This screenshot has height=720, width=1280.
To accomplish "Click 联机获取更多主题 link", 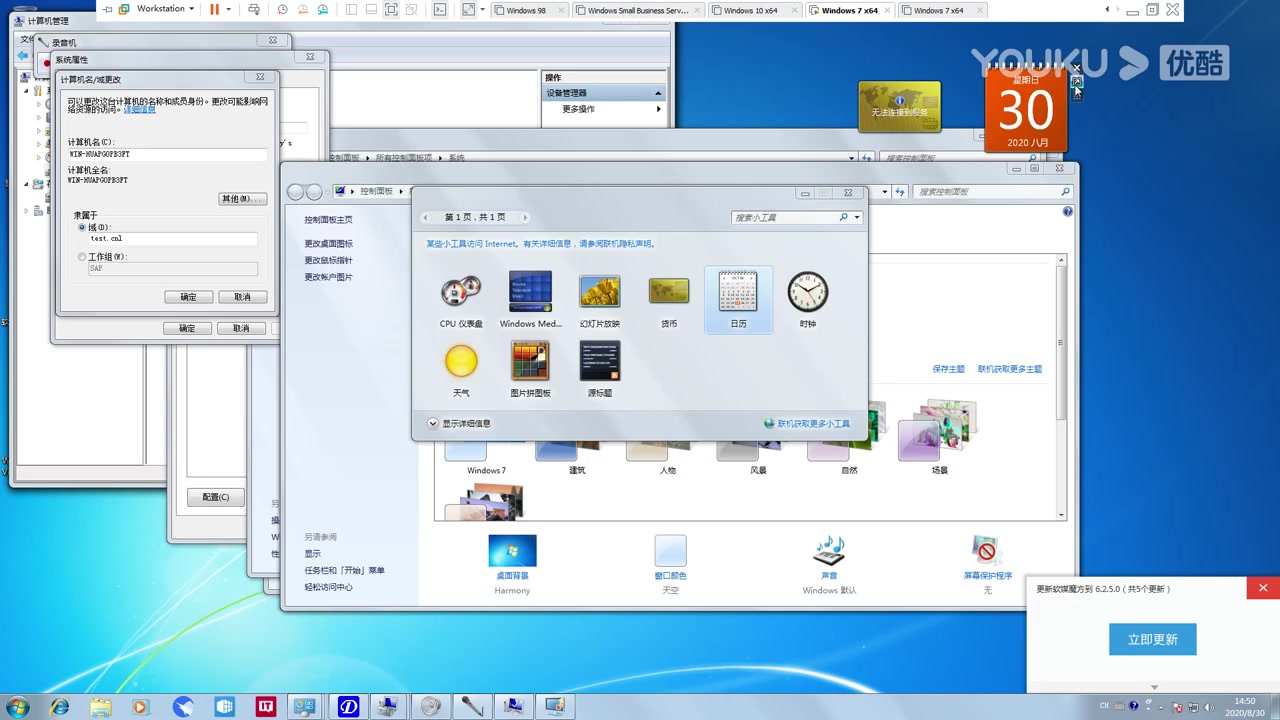I will tap(1010, 369).
